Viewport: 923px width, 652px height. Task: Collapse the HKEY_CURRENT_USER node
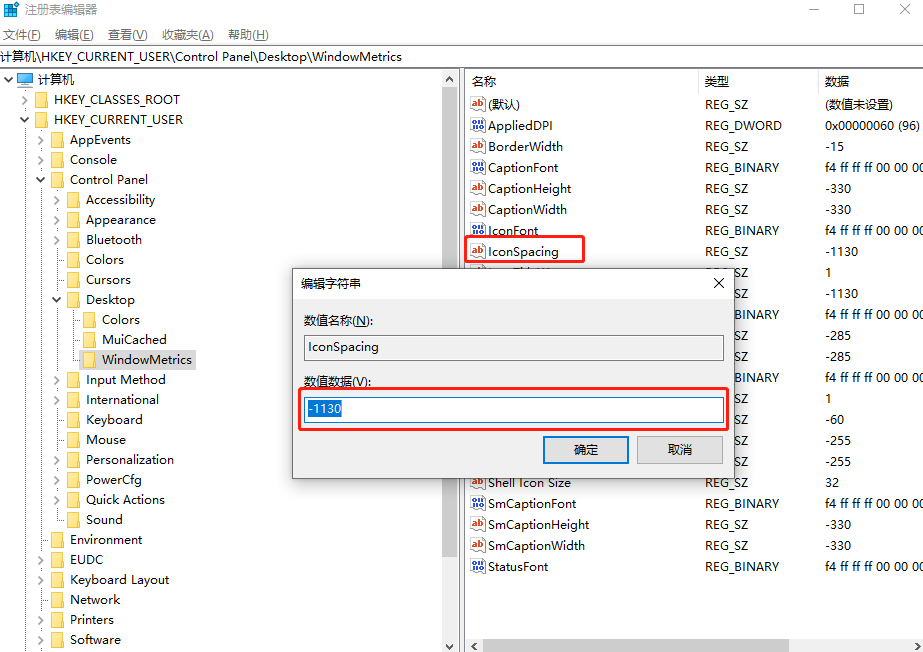(x=25, y=120)
